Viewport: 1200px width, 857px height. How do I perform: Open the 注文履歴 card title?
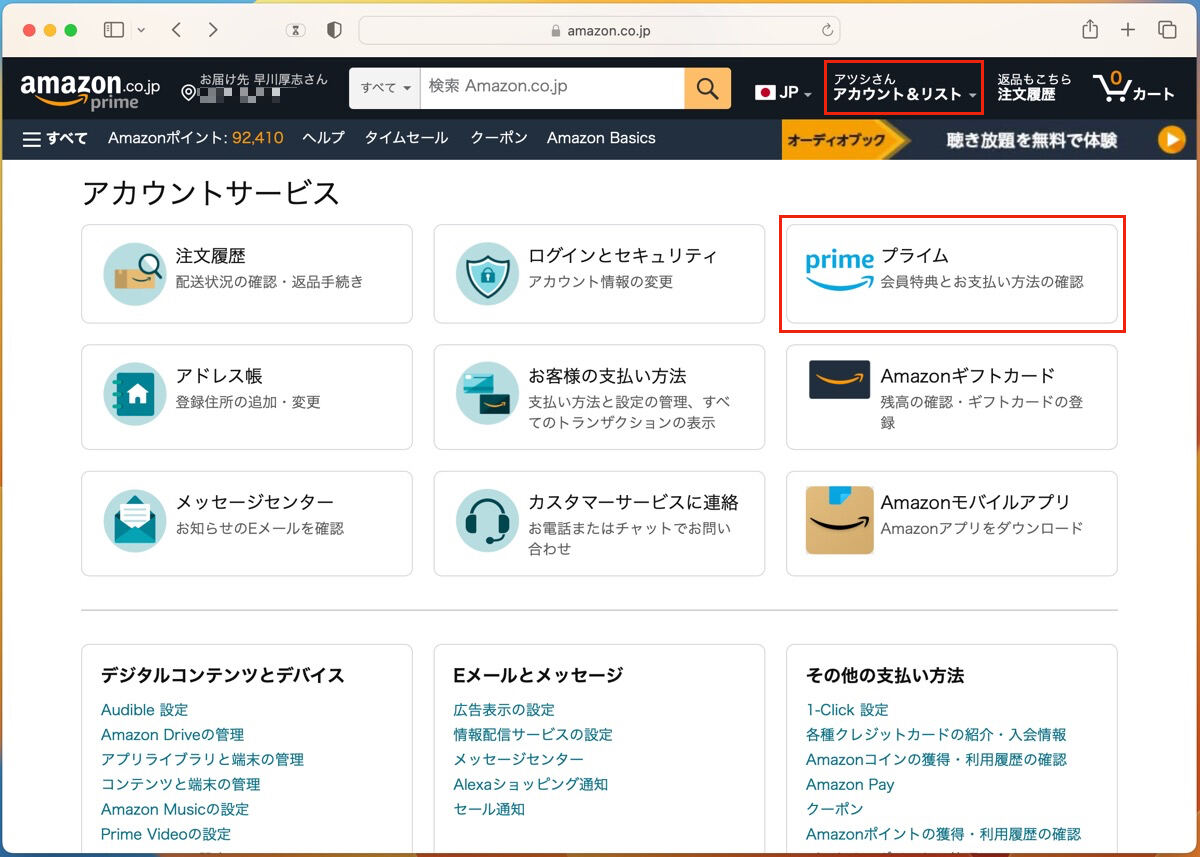[210, 256]
